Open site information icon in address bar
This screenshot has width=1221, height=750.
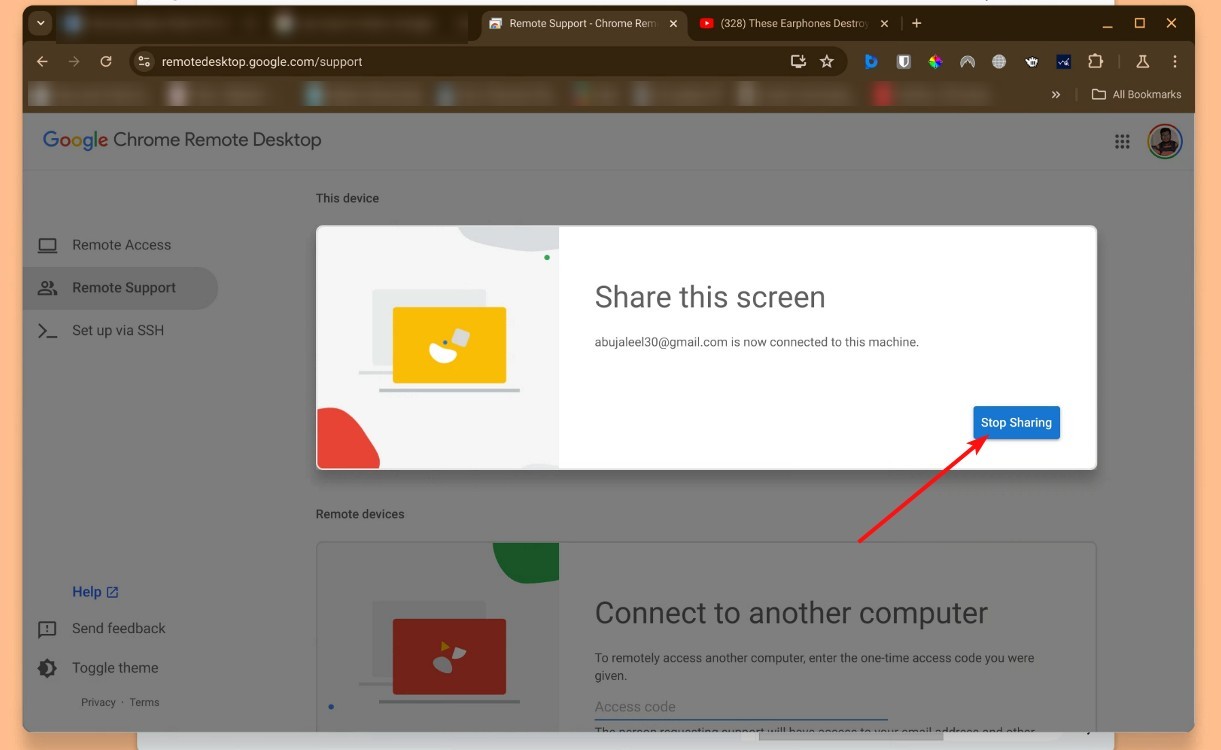pos(144,61)
